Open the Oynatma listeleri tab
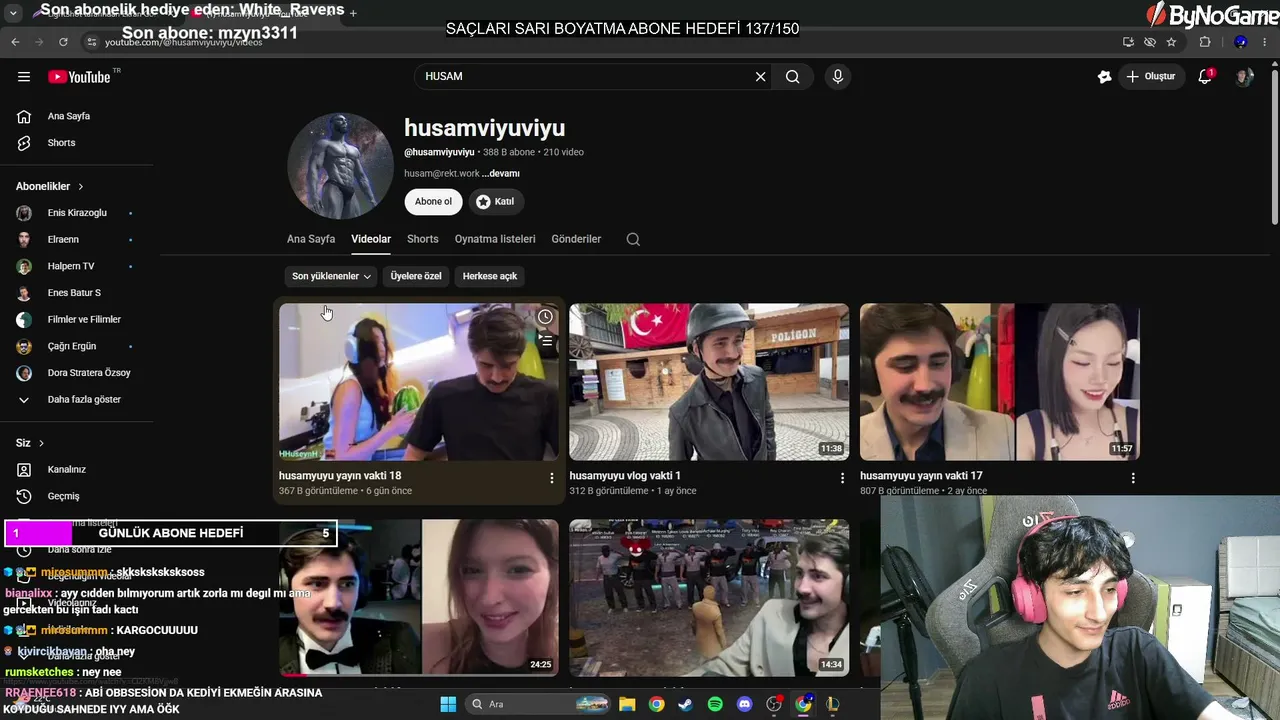 coord(495,239)
